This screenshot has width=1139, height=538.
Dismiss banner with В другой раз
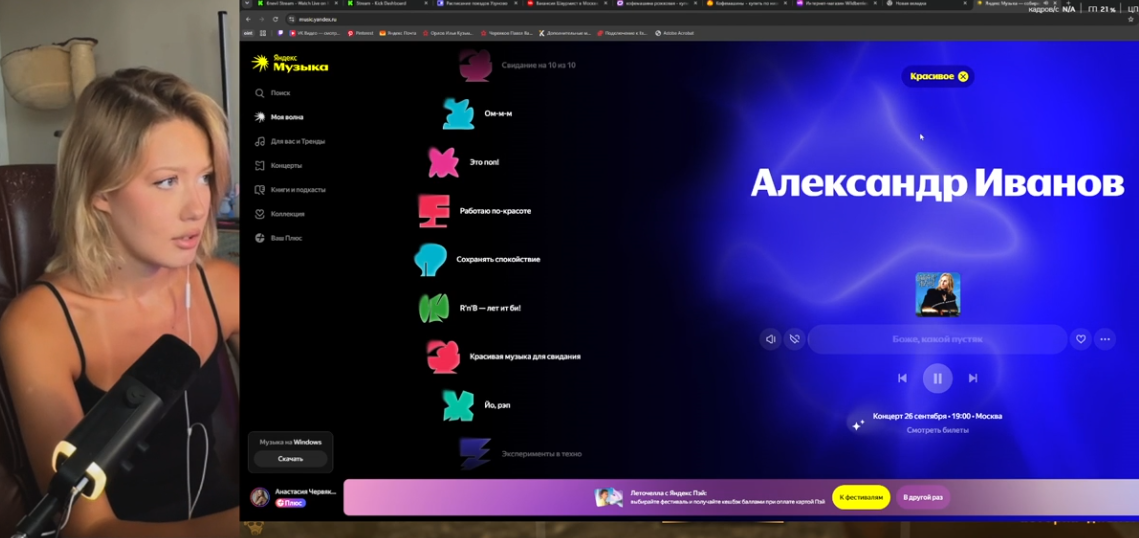tap(922, 497)
